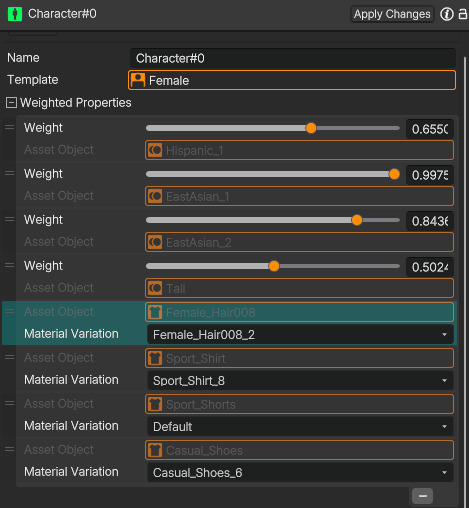Viewport: 469px width, 508px height.
Task: Open the info icon next to Apply Changes
Action: coord(447,14)
